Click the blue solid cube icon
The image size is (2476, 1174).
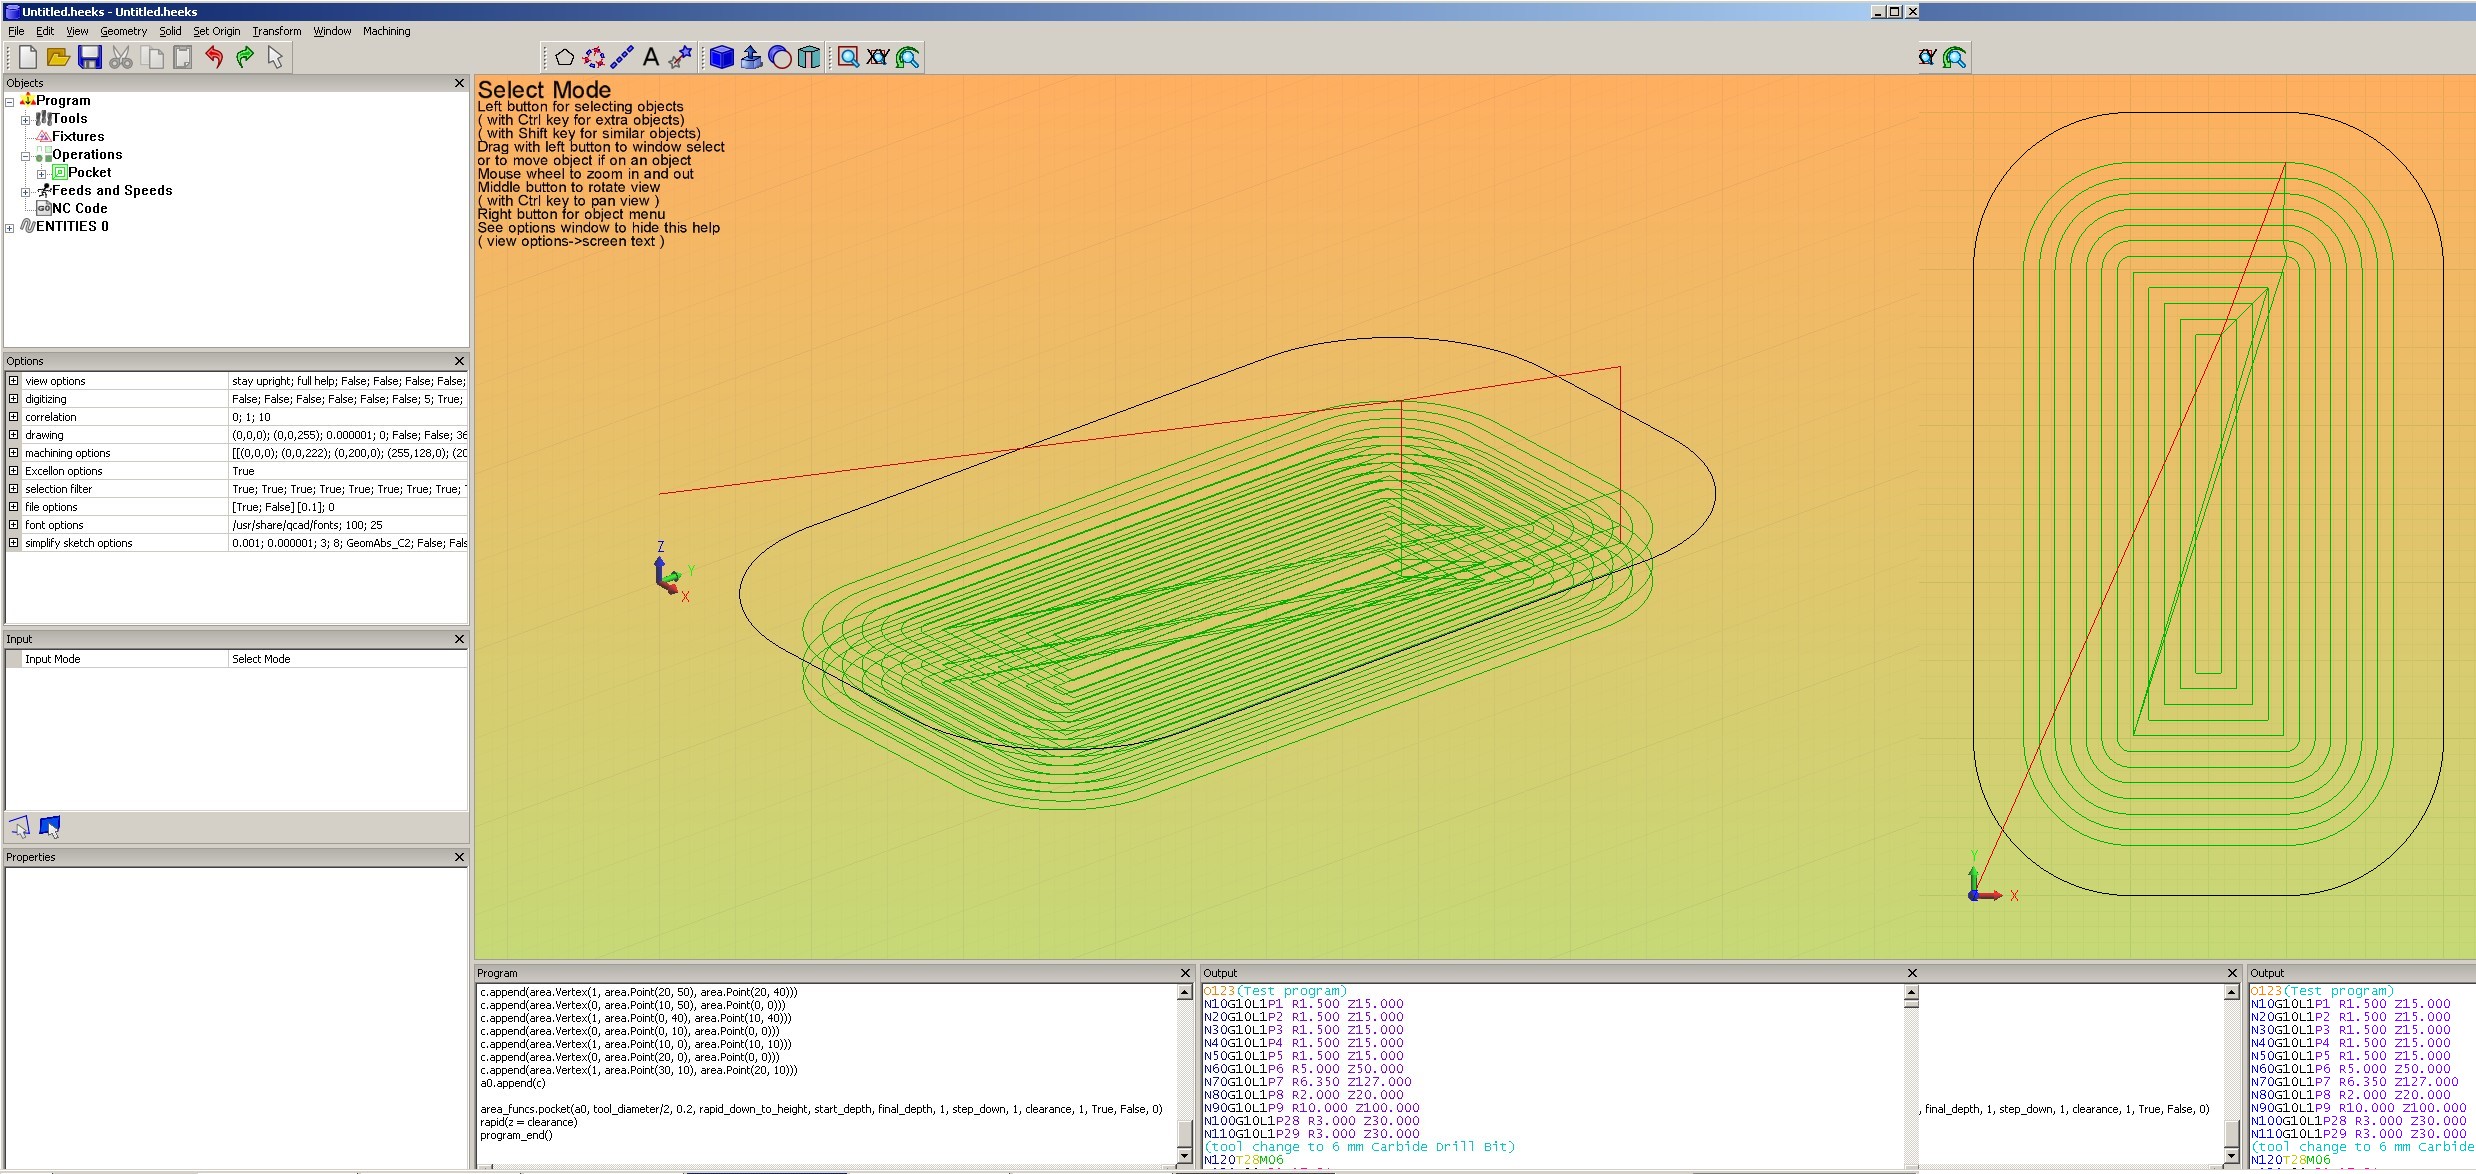tap(721, 58)
